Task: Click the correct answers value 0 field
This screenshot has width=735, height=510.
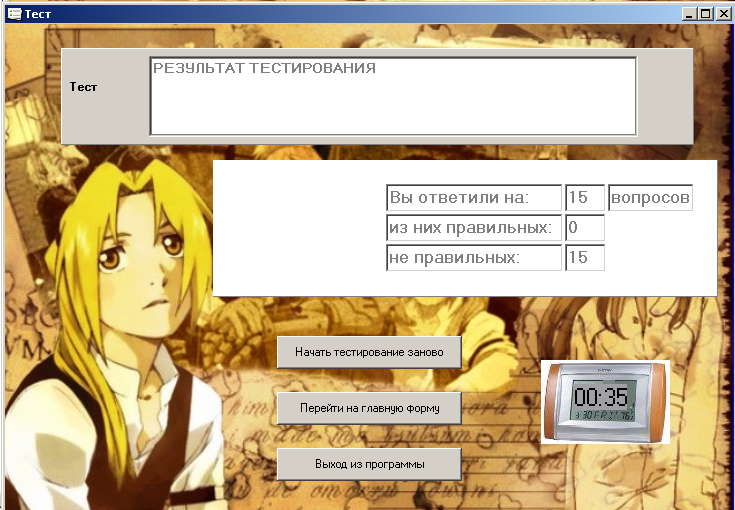Action: 585,227
